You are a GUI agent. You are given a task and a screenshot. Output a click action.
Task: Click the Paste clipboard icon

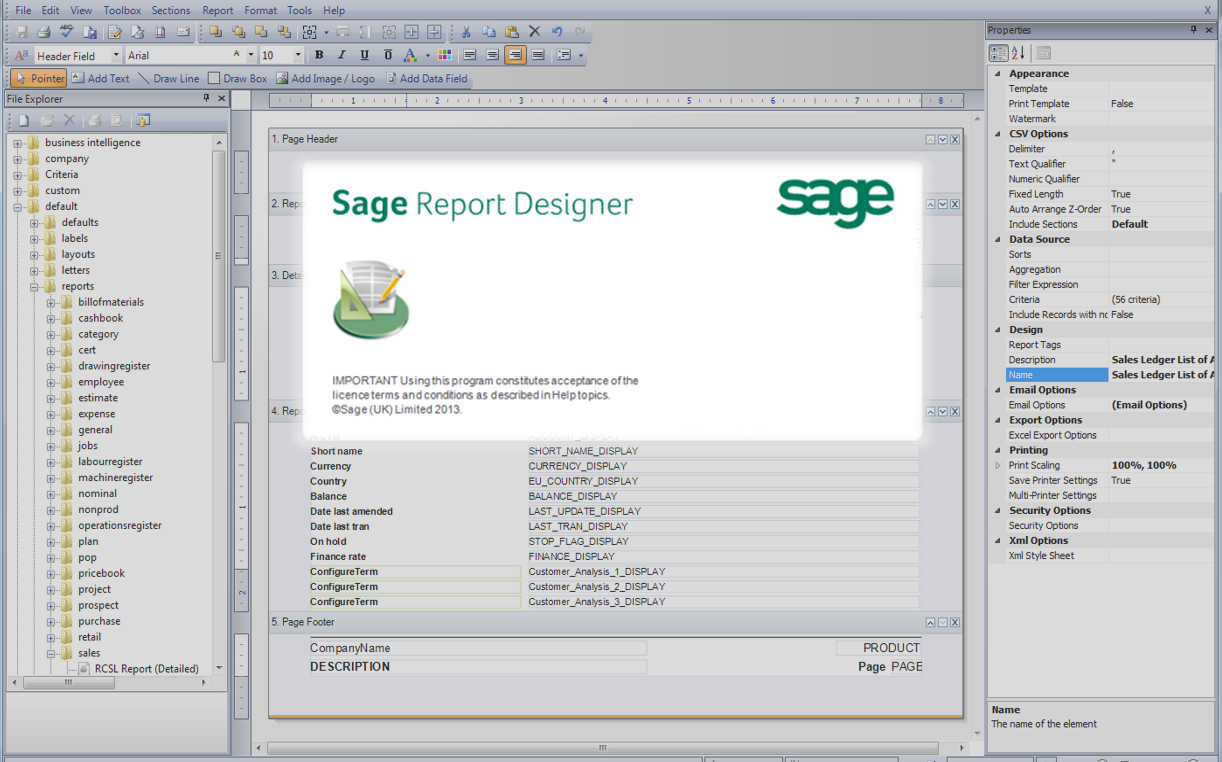click(x=512, y=32)
